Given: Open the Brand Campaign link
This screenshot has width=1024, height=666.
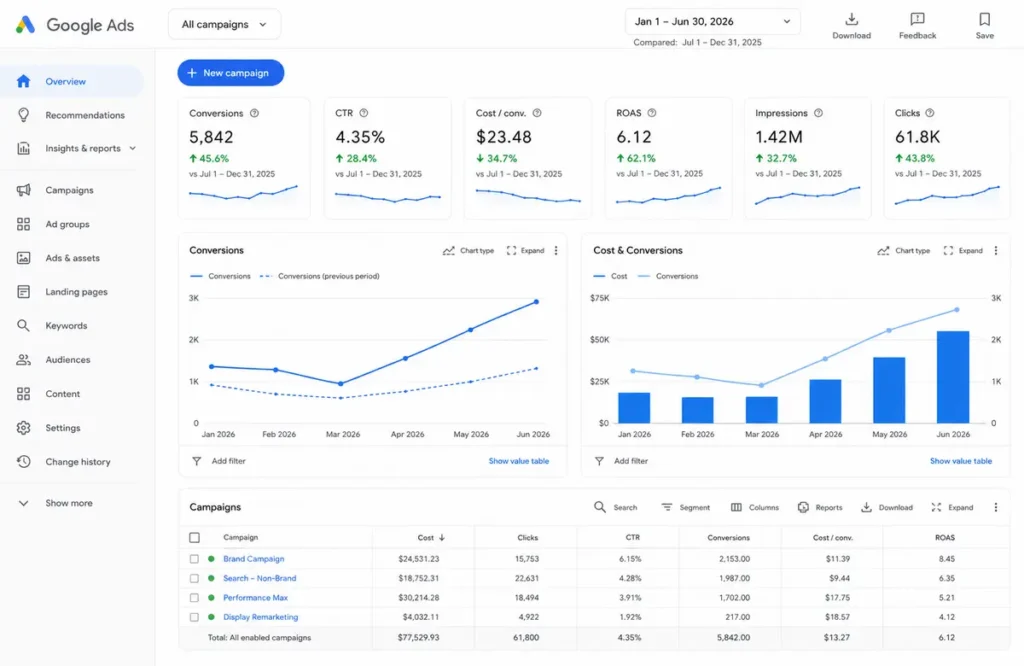Looking at the screenshot, I should 253,559.
